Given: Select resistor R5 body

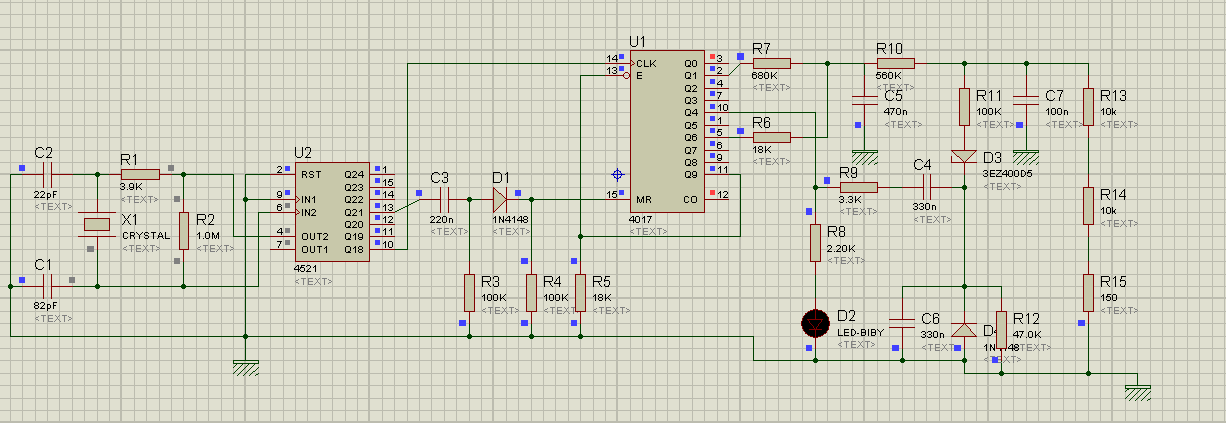Looking at the screenshot, I should tap(579, 292).
